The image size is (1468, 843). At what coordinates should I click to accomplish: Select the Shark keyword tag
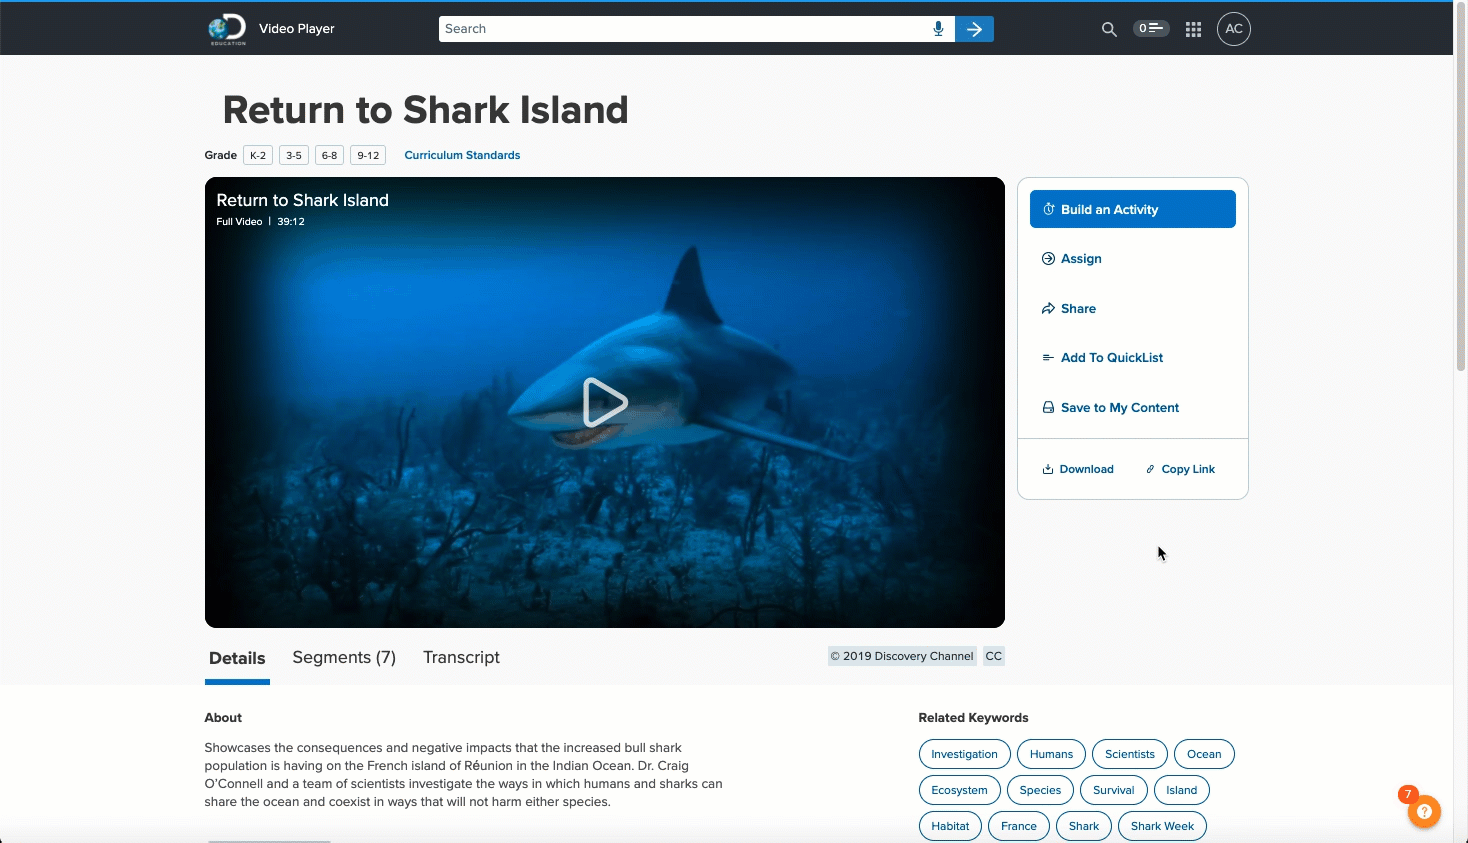click(1083, 826)
